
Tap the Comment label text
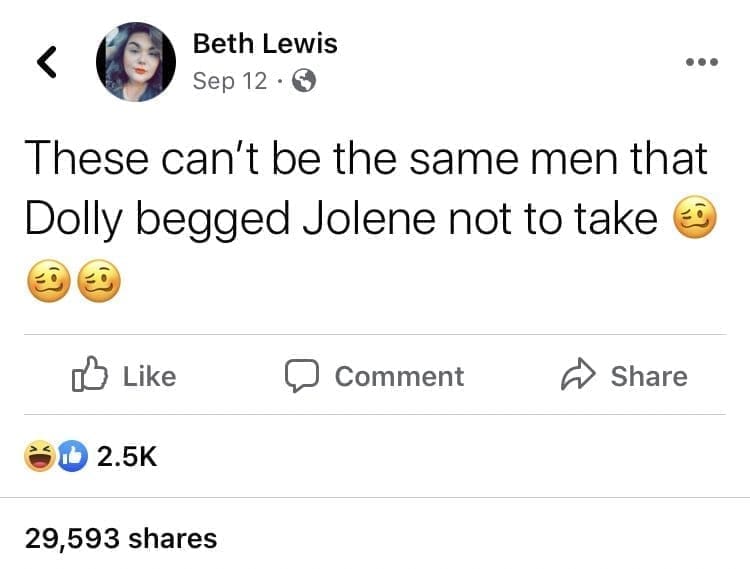coord(399,376)
